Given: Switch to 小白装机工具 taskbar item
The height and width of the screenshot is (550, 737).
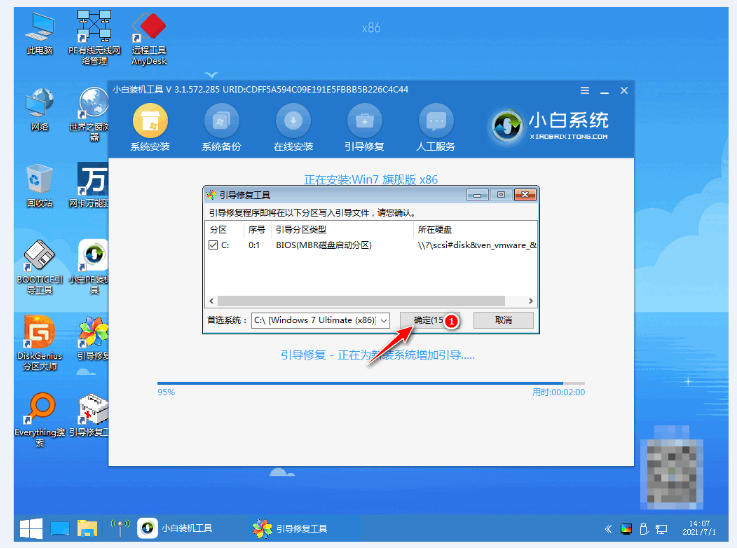Looking at the screenshot, I should (175, 528).
